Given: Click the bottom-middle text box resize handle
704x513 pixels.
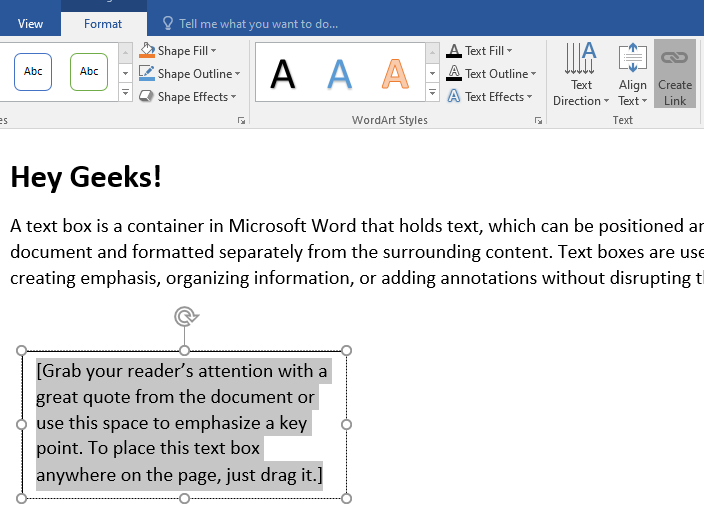Looking at the screenshot, I should pos(184,498).
